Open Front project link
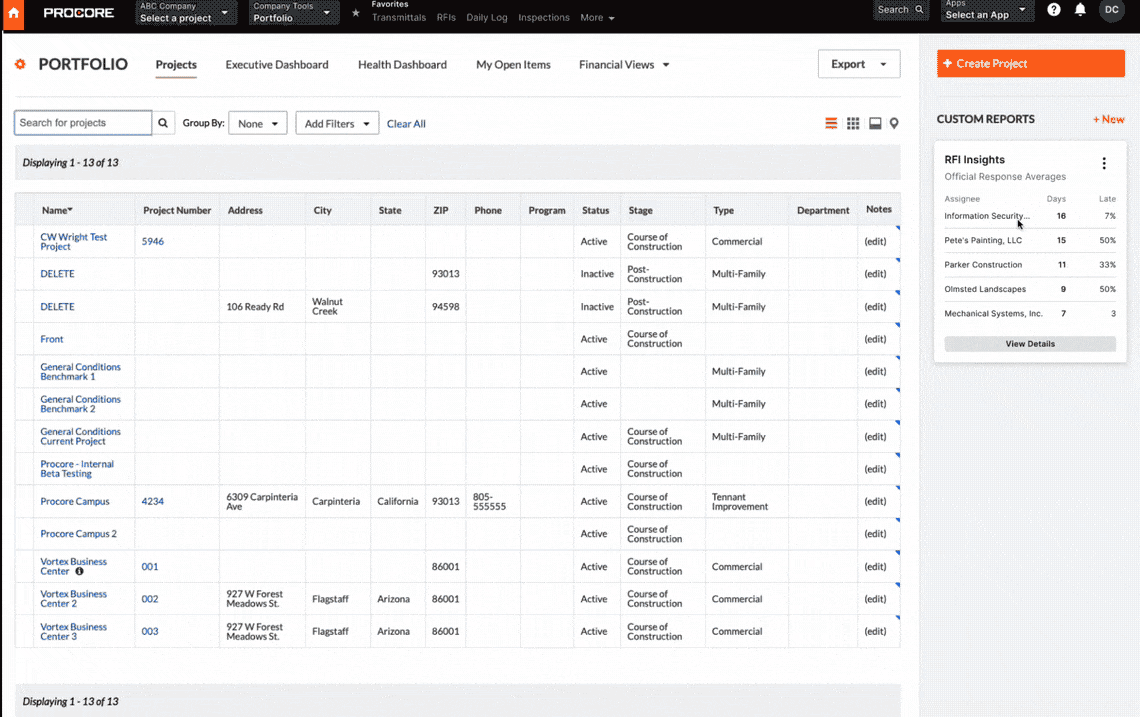 click(x=52, y=339)
